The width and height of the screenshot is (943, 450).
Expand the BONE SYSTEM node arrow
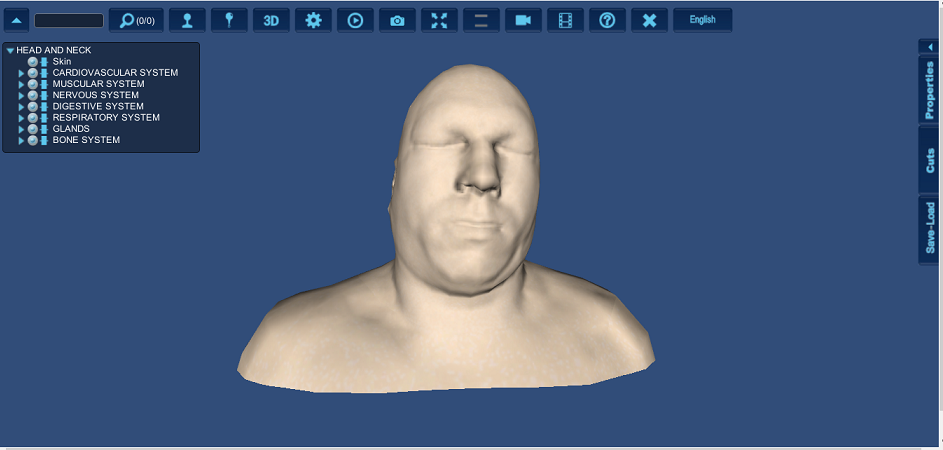[21, 141]
